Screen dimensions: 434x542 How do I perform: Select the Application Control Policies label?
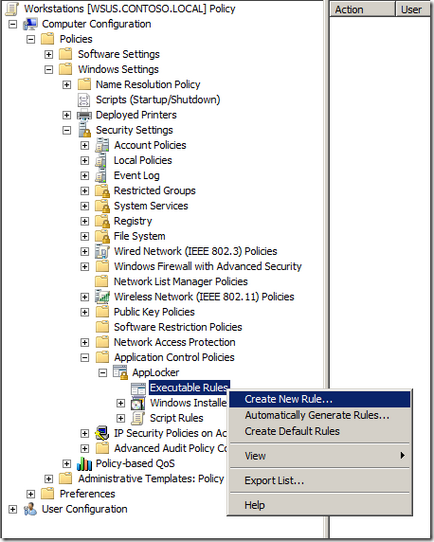pos(174,357)
